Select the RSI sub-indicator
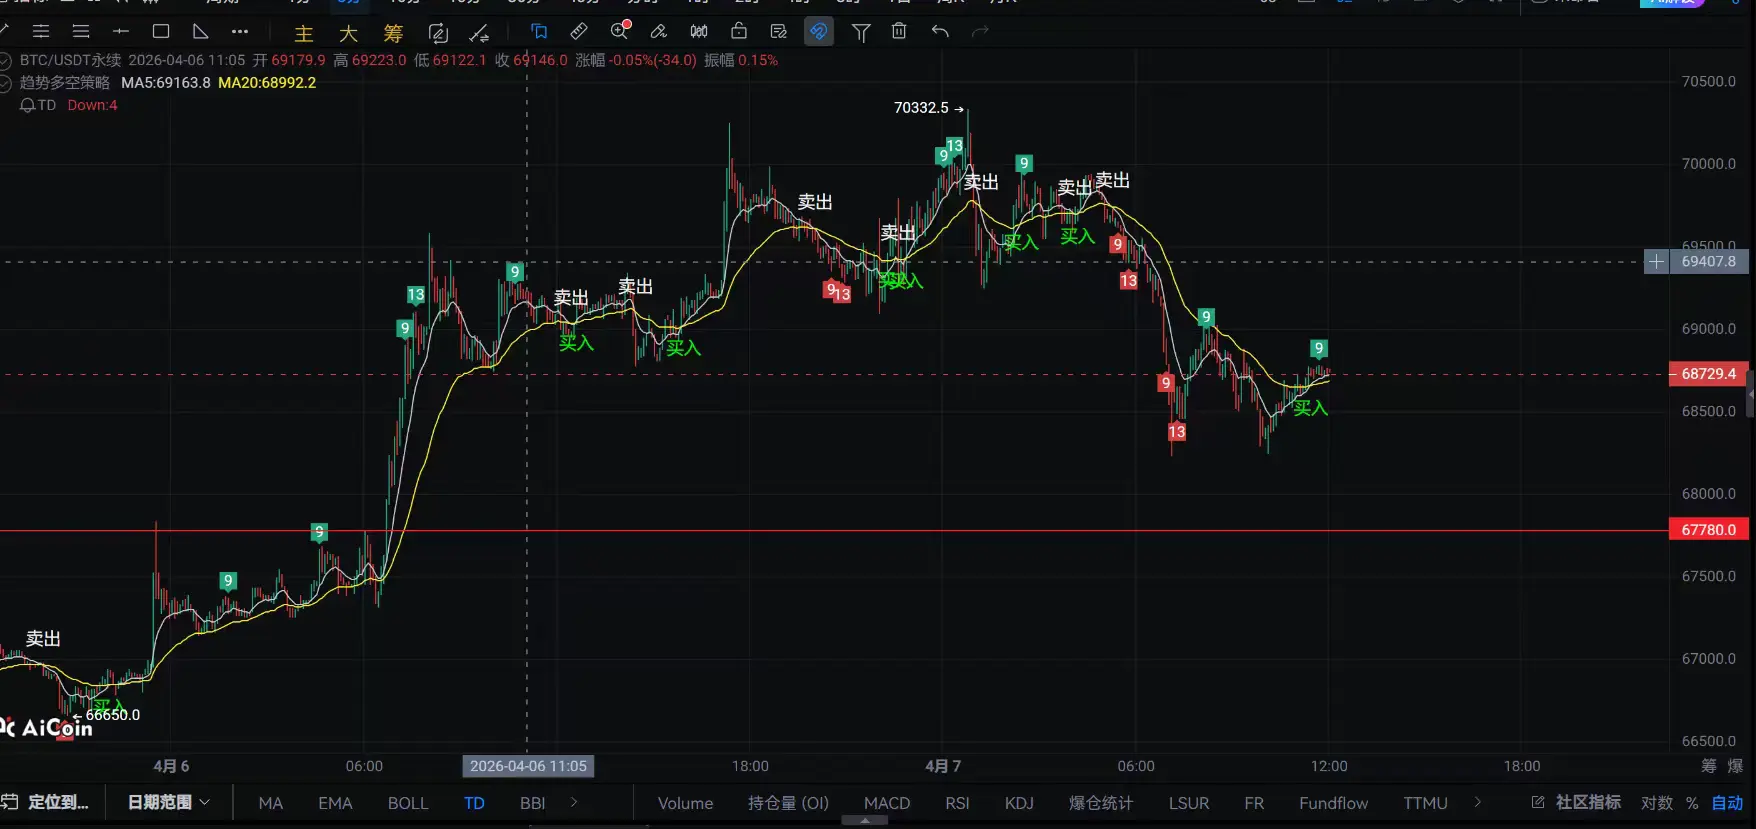Viewport: 1756px width, 829px height. (x=958, y=803)
